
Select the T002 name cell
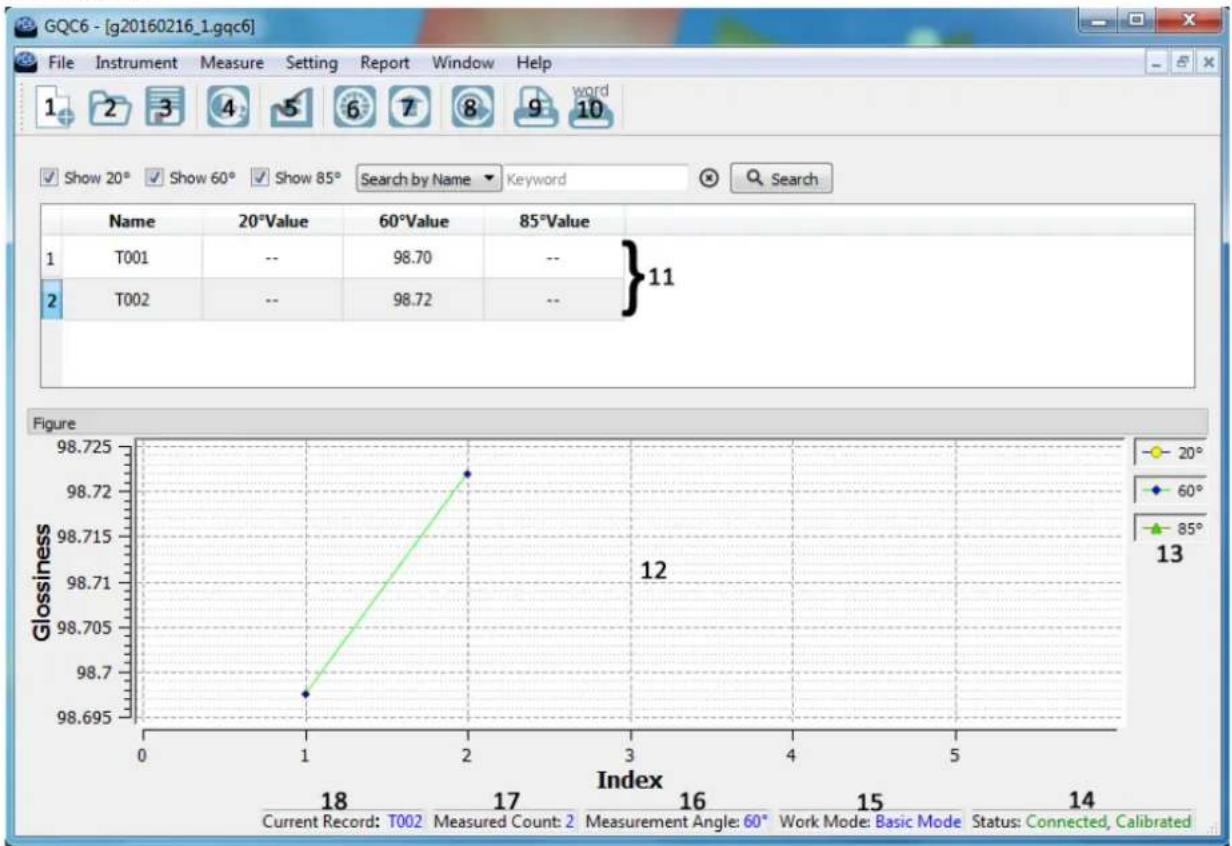click(x=132, y=300)
